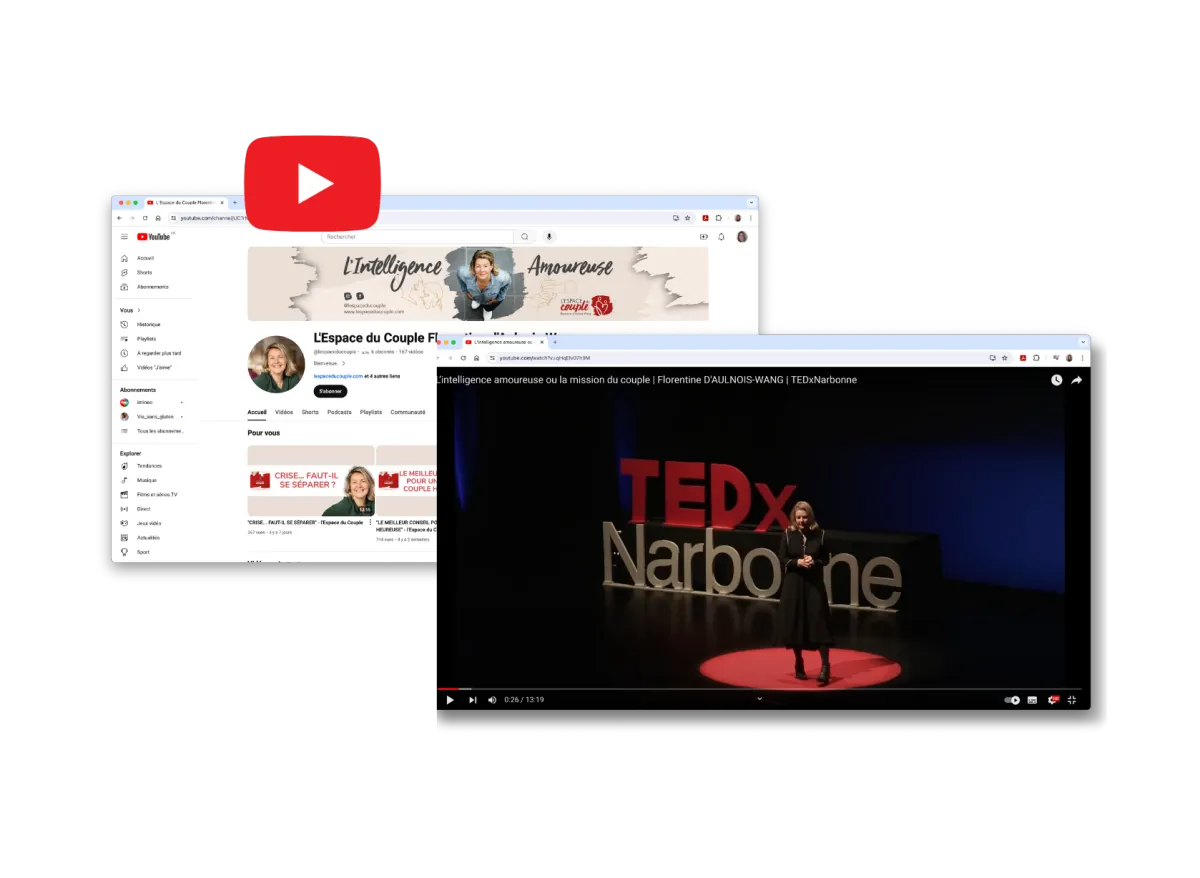Open the tab search dropdown in channel window
The image size is (1200, 878).
tap(751, 203)
